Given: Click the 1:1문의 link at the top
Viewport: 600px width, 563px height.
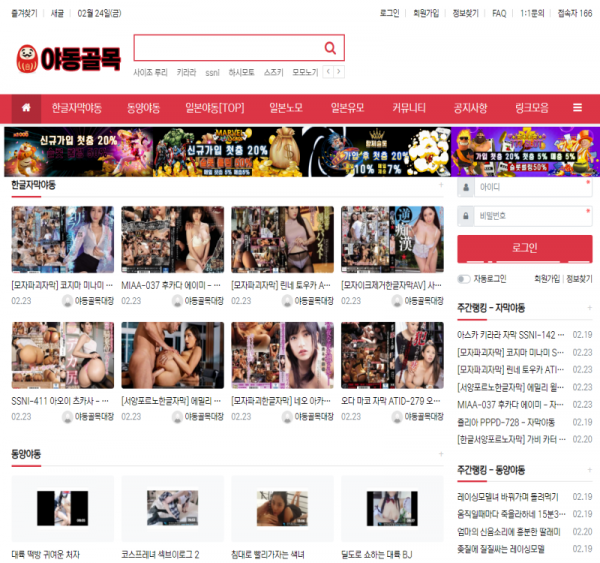Looking at the screenshot, I should [532, 14].
